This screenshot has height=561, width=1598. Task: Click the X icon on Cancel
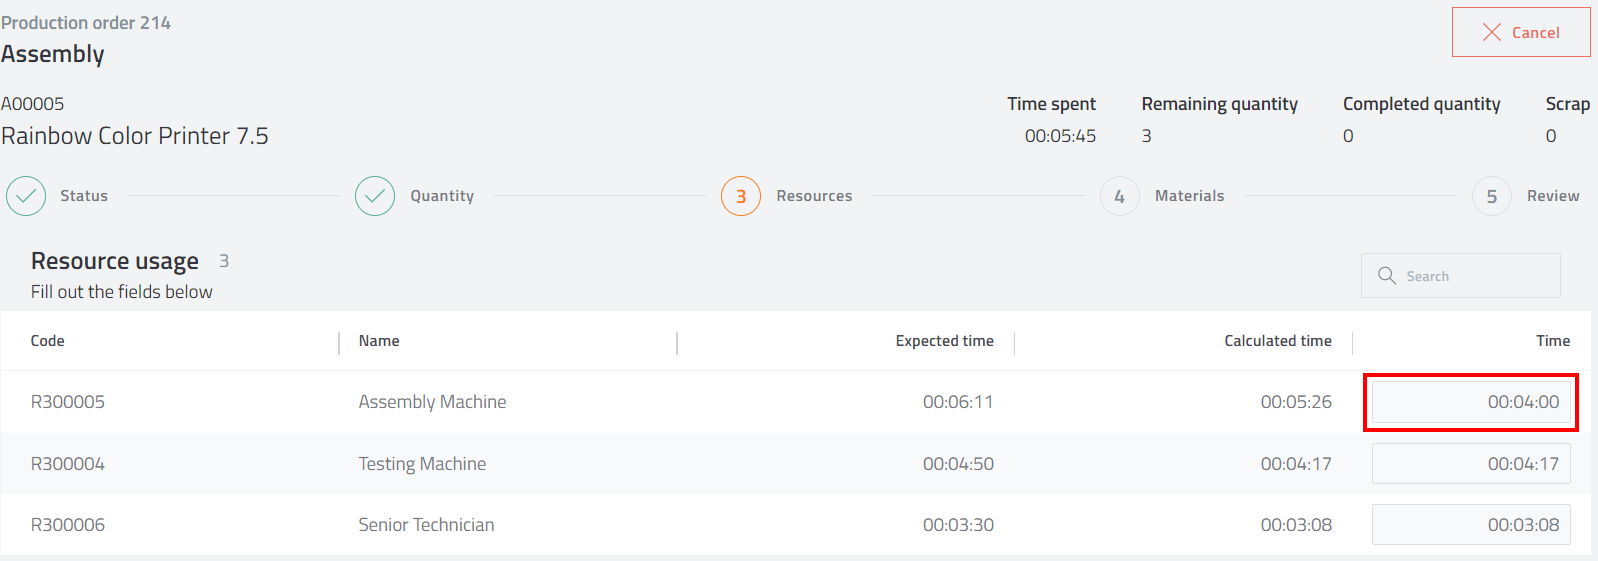pos(1492,32)
